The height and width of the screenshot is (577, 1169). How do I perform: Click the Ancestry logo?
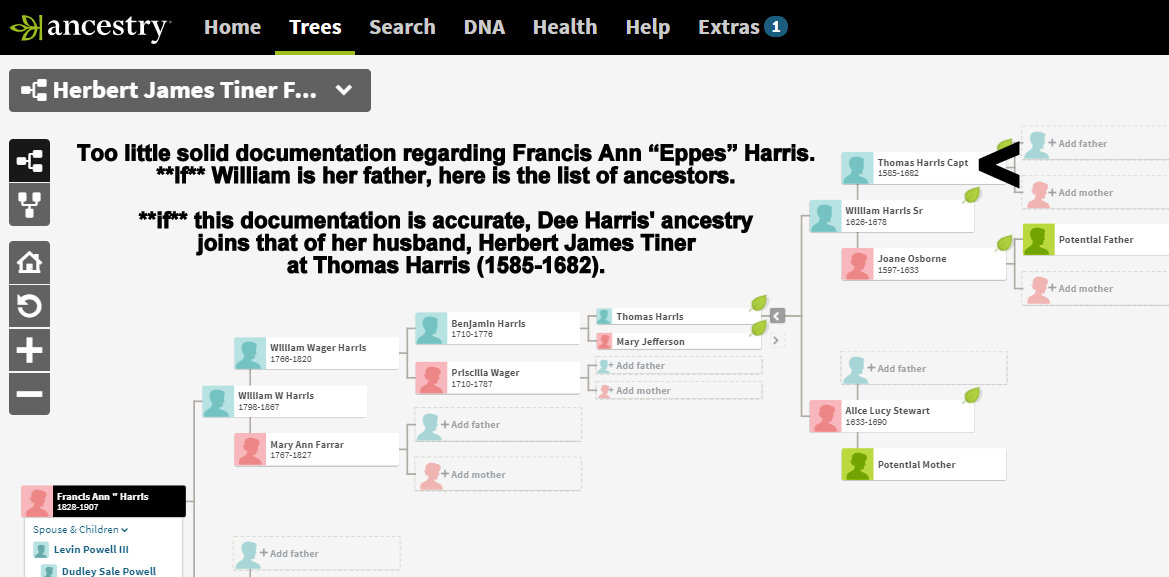point(90,27)
